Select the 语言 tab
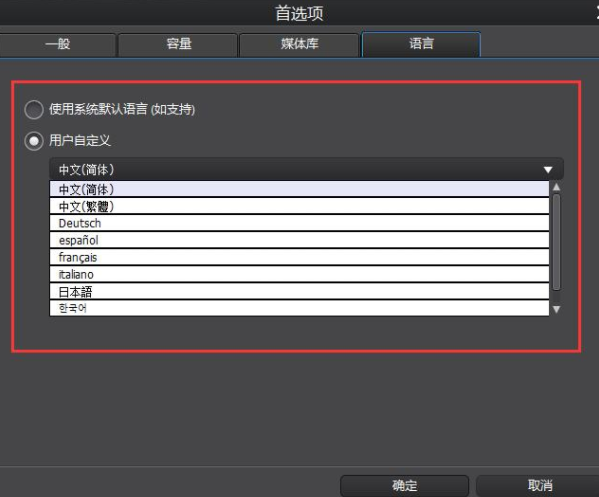Image resolution: width=599 pixels, height=497 pixels. point(421,44)
